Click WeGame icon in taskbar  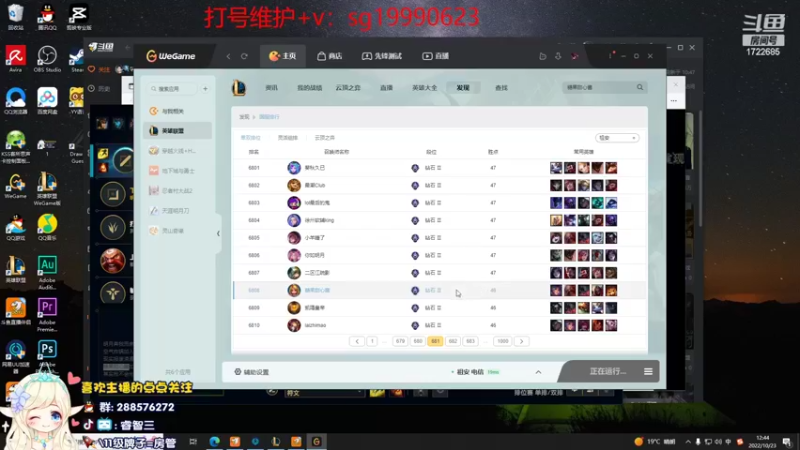point(316,441)
